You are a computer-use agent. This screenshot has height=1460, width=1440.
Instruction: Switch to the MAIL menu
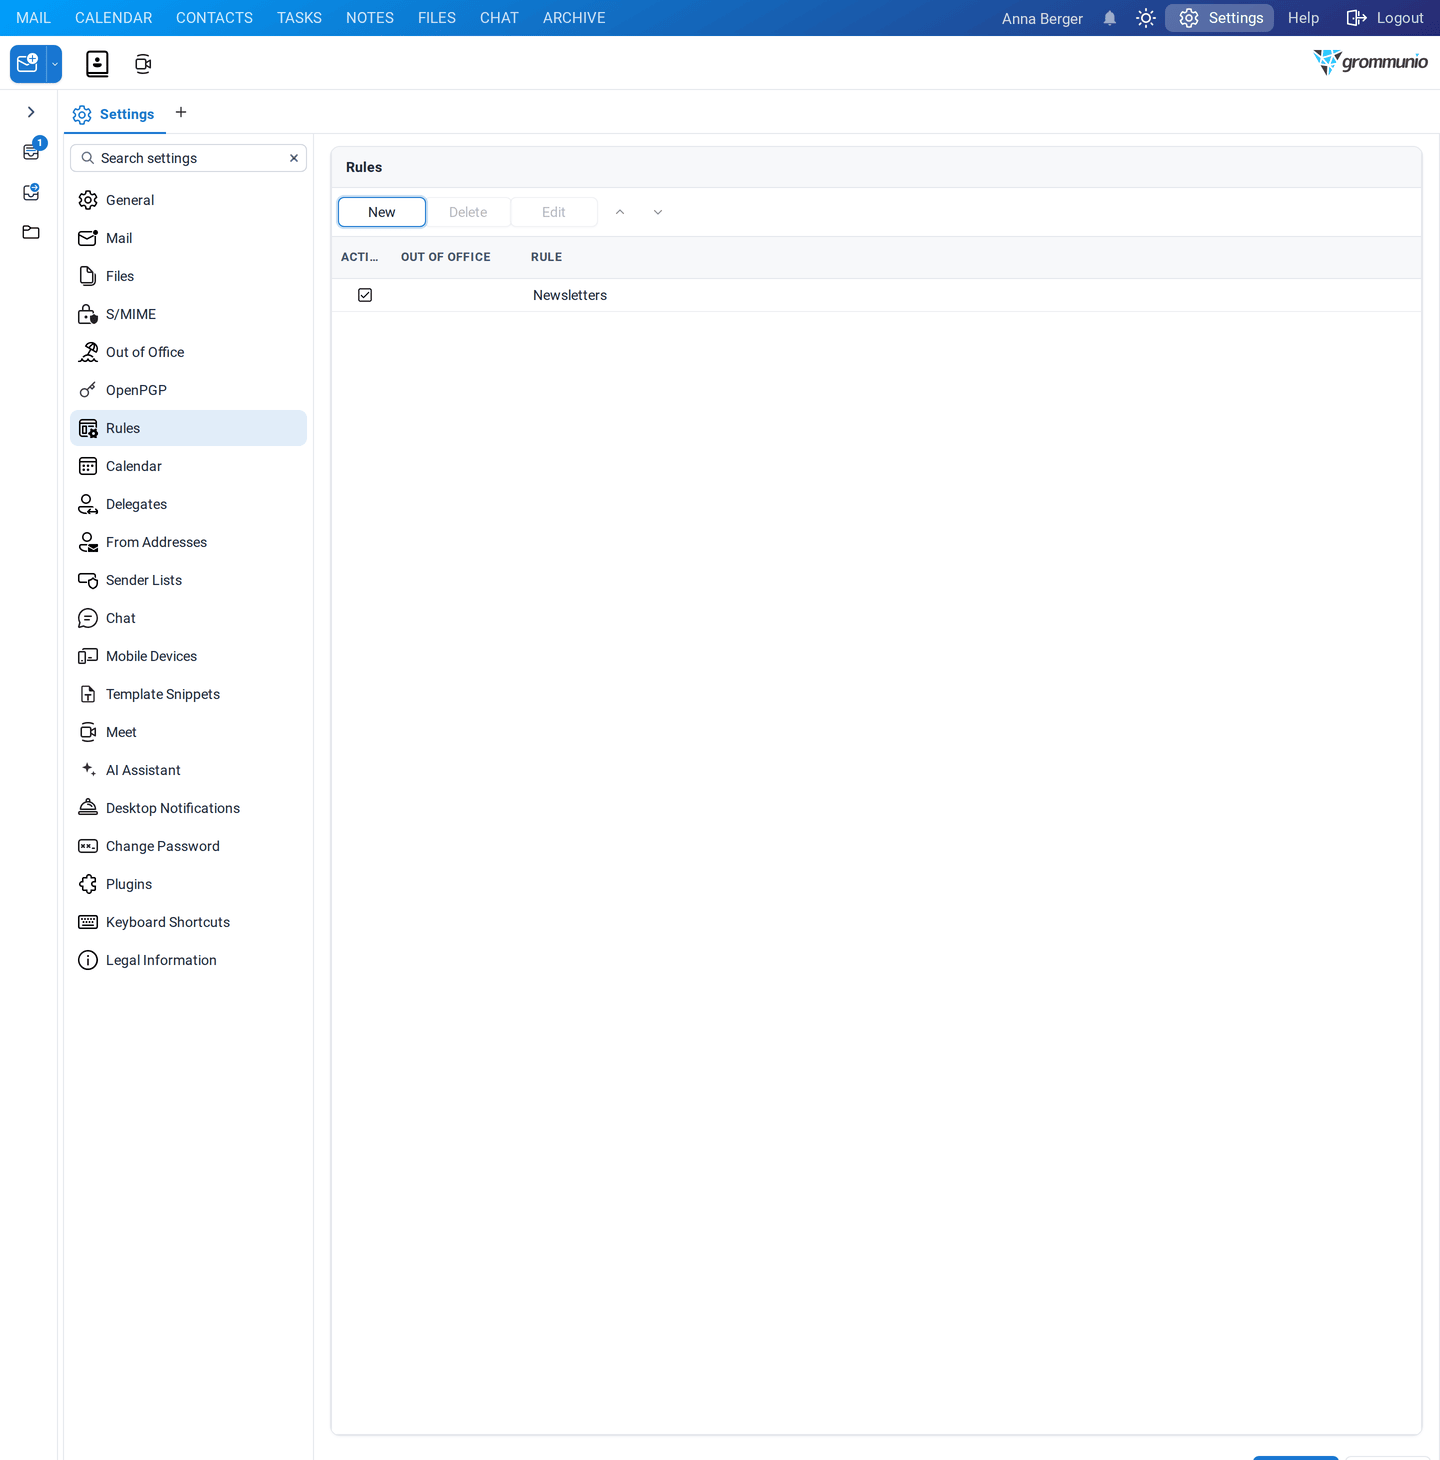point(33,18)
